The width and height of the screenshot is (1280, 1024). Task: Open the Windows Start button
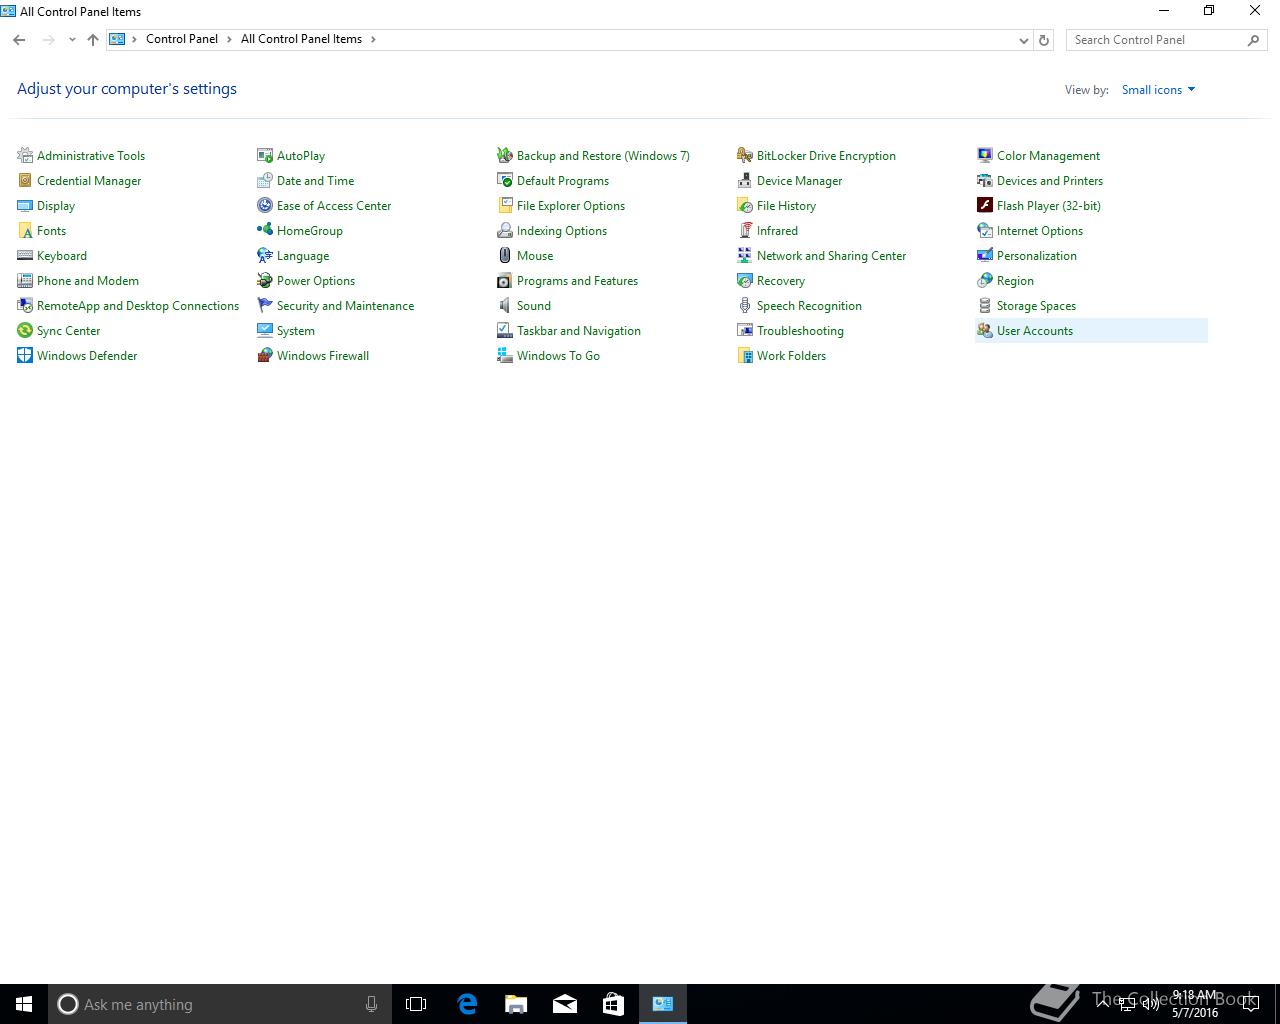coord(24,1004)
